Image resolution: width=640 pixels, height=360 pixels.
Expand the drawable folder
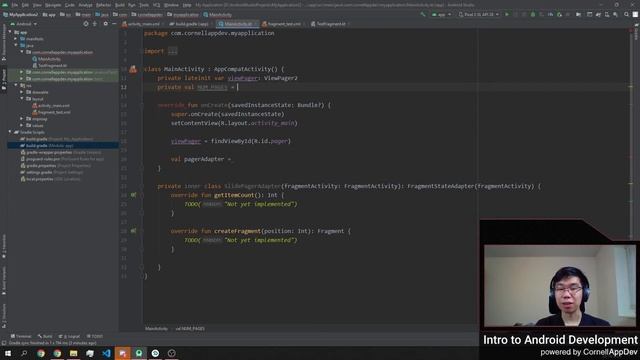point(22,92)
